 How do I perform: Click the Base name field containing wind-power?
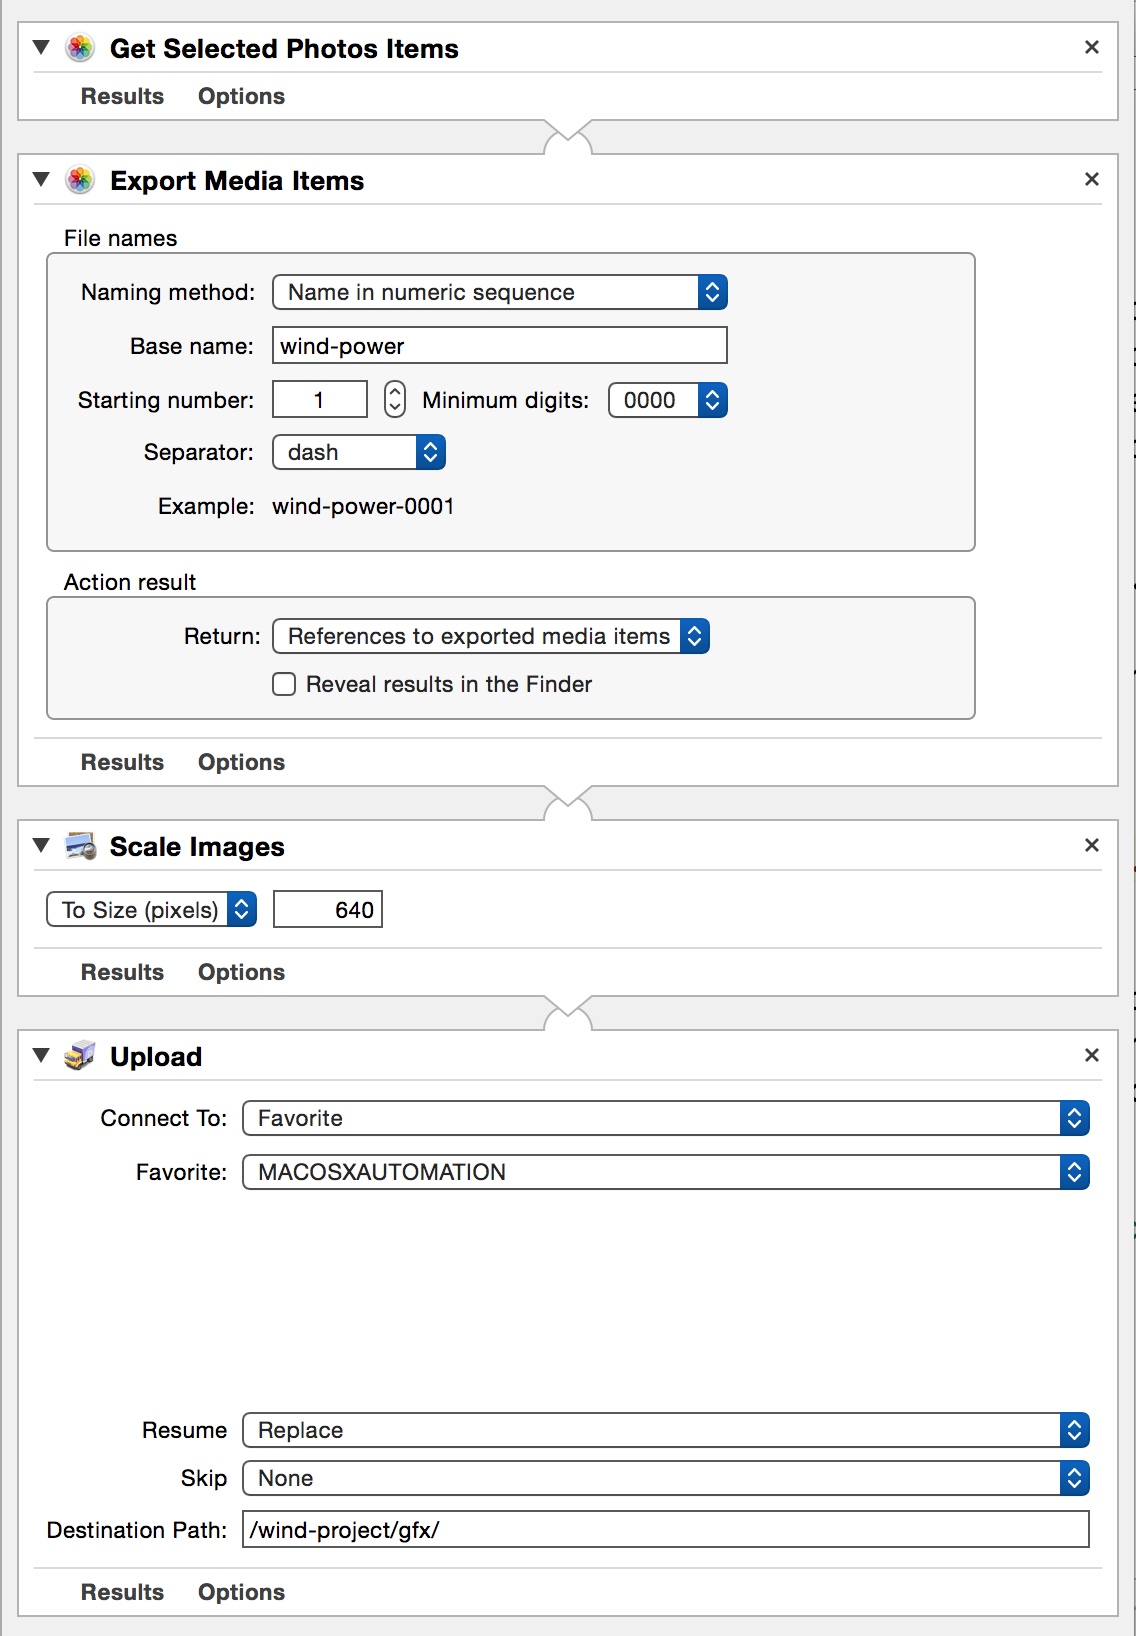tap(500, 346)
